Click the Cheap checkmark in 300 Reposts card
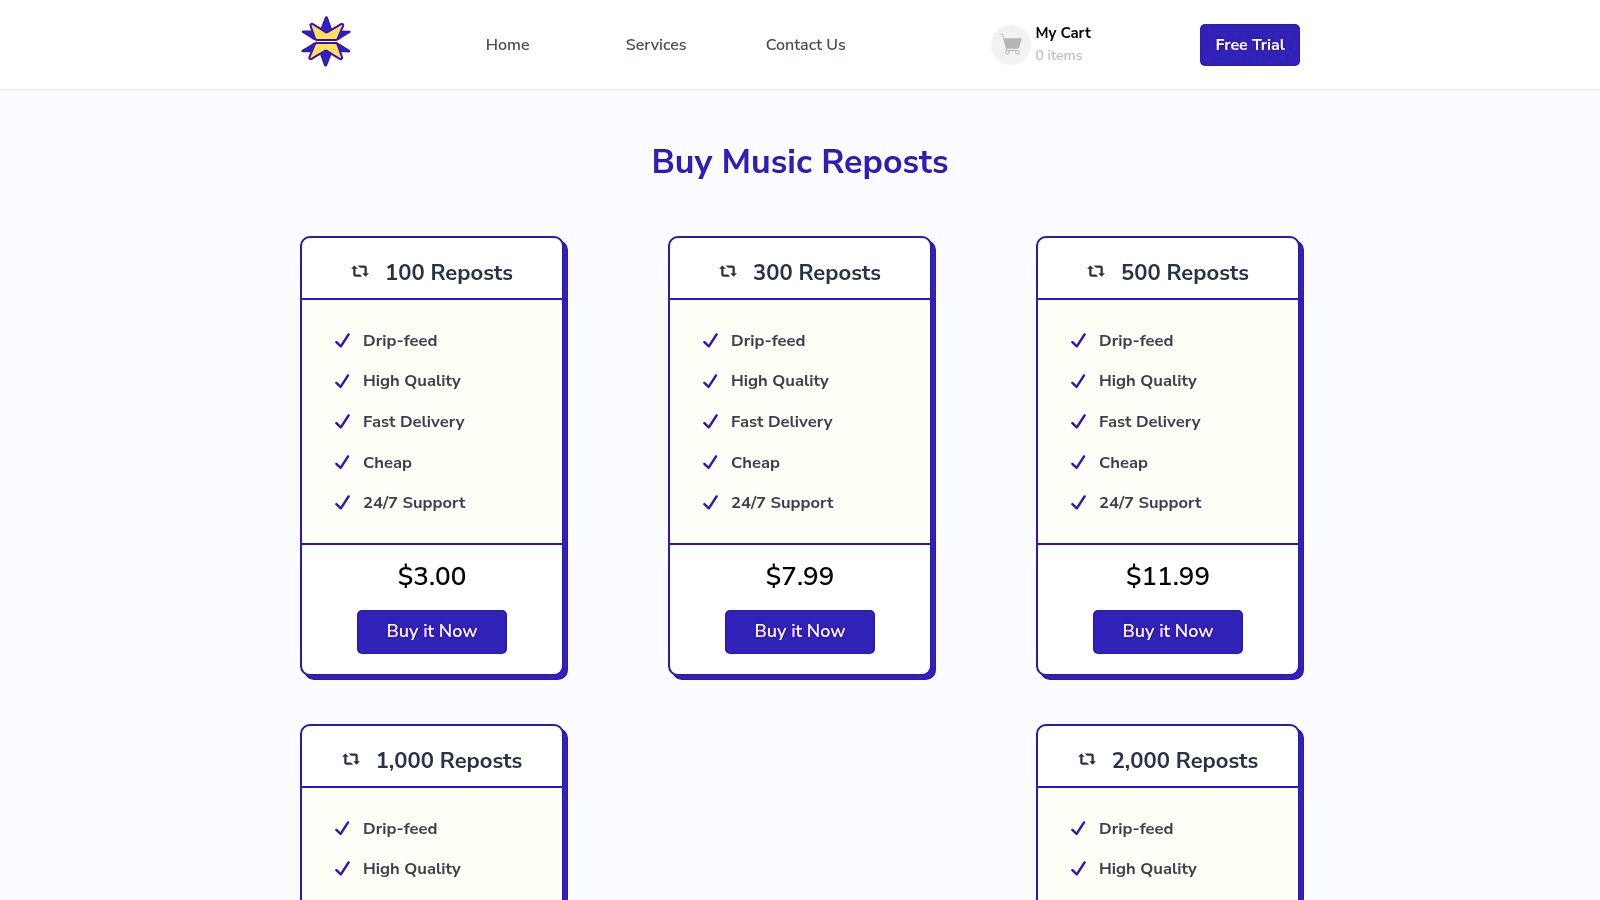This screenshot has width=1600, height=900. [710, 463]
